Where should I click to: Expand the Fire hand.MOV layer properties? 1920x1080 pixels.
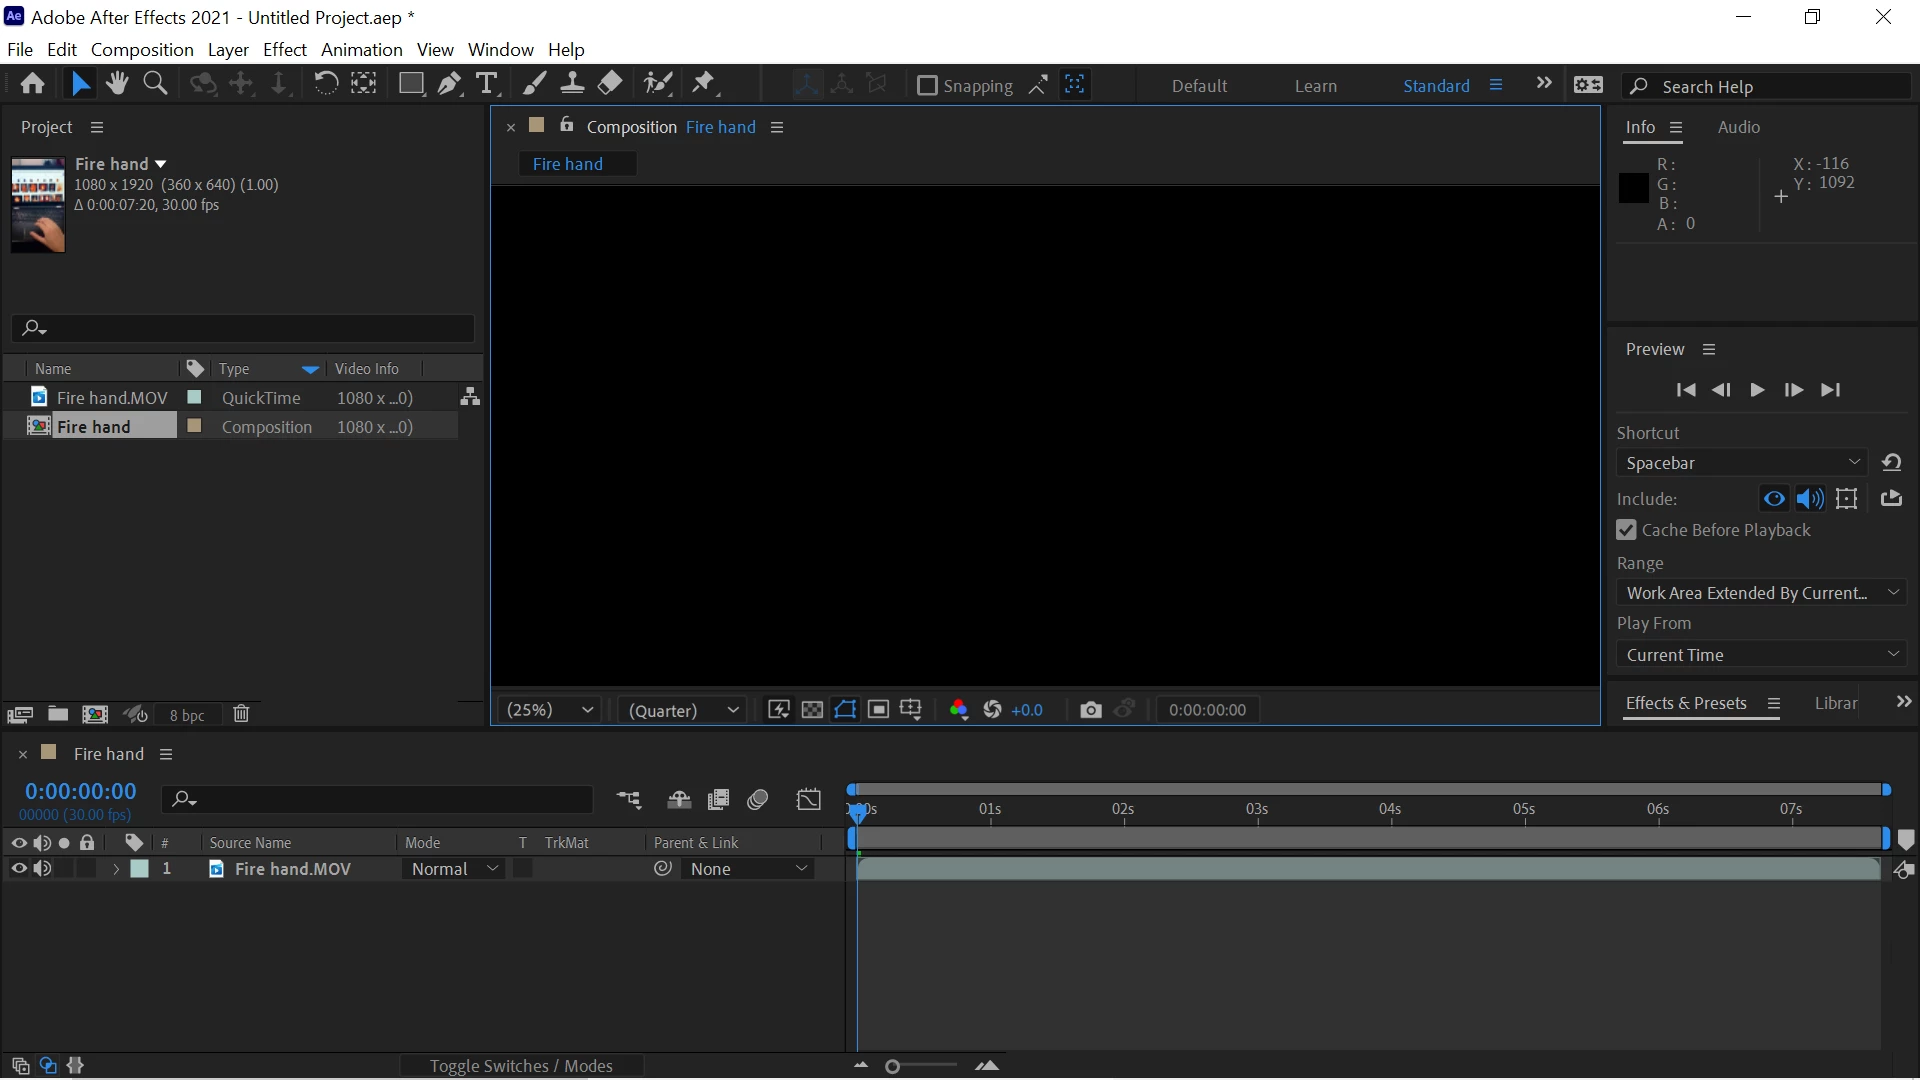[116, 869]
